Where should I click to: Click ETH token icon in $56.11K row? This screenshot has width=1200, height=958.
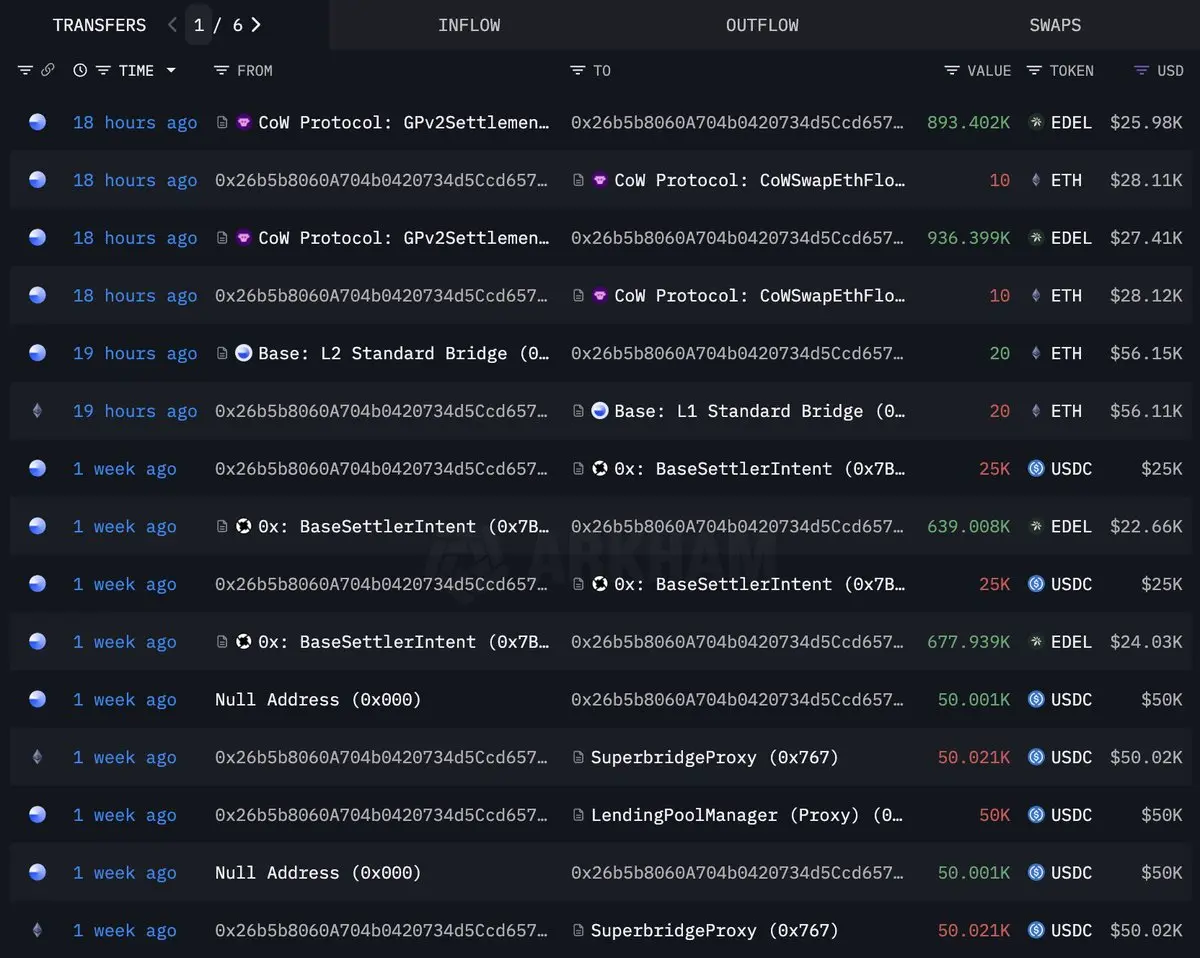pos(1036,411)
